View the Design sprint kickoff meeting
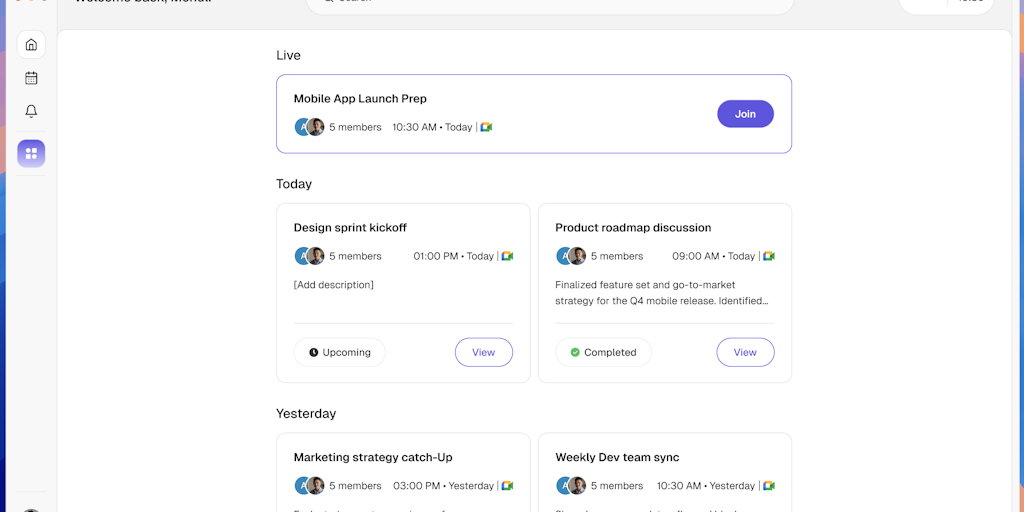Image resolution: width=1024 pixels, height=512 pixels. click(484, 352)
